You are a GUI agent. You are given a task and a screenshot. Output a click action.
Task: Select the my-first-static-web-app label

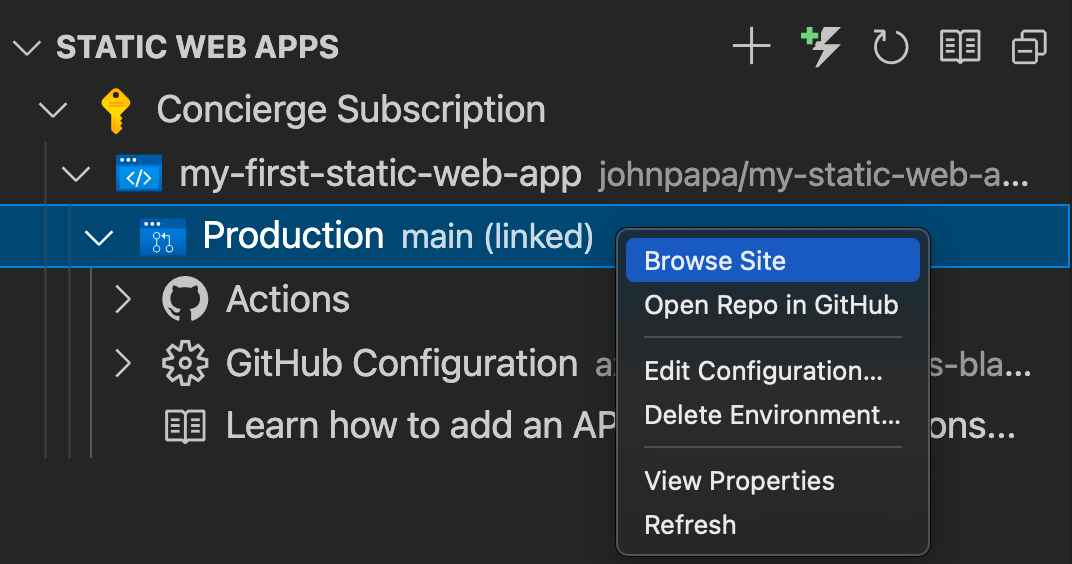(380, 174)
